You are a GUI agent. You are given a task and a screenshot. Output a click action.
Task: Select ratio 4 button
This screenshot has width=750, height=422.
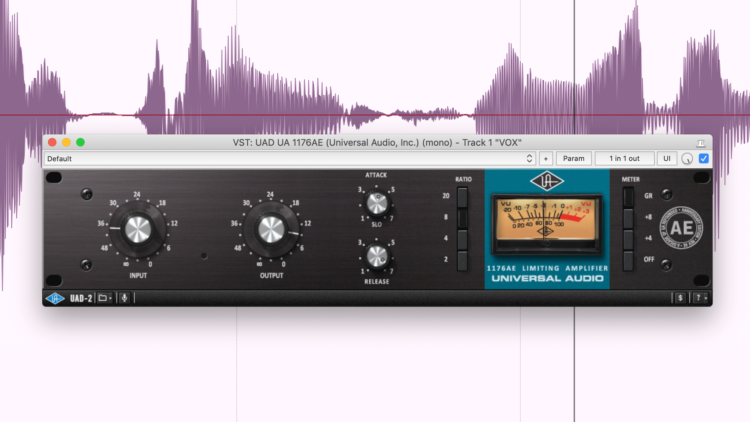pos(462,239)
